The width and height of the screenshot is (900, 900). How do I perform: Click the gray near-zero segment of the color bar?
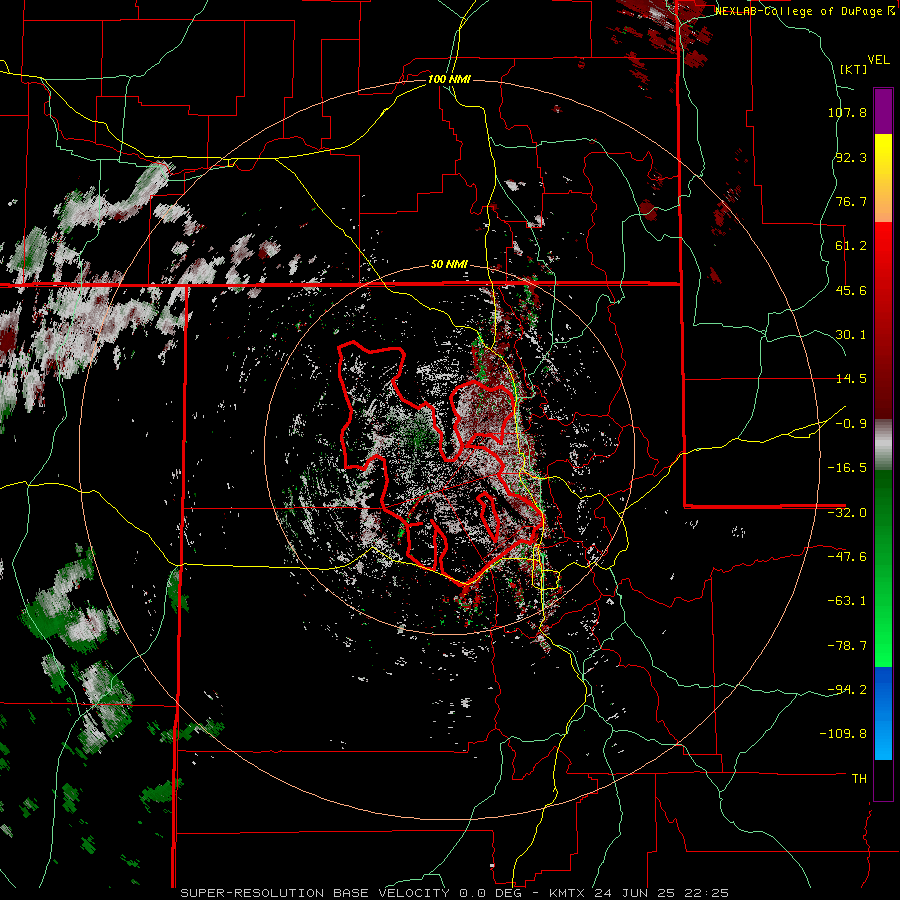883,445
